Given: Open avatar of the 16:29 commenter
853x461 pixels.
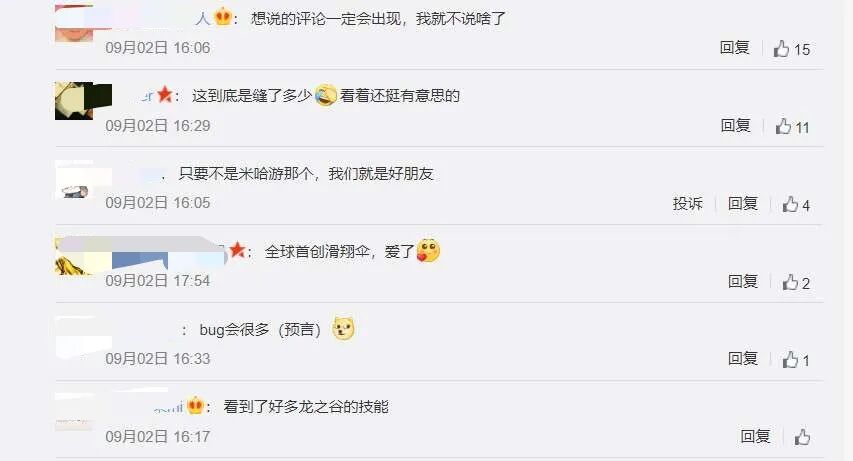Looking at the screenshot, I should point(74,101).
